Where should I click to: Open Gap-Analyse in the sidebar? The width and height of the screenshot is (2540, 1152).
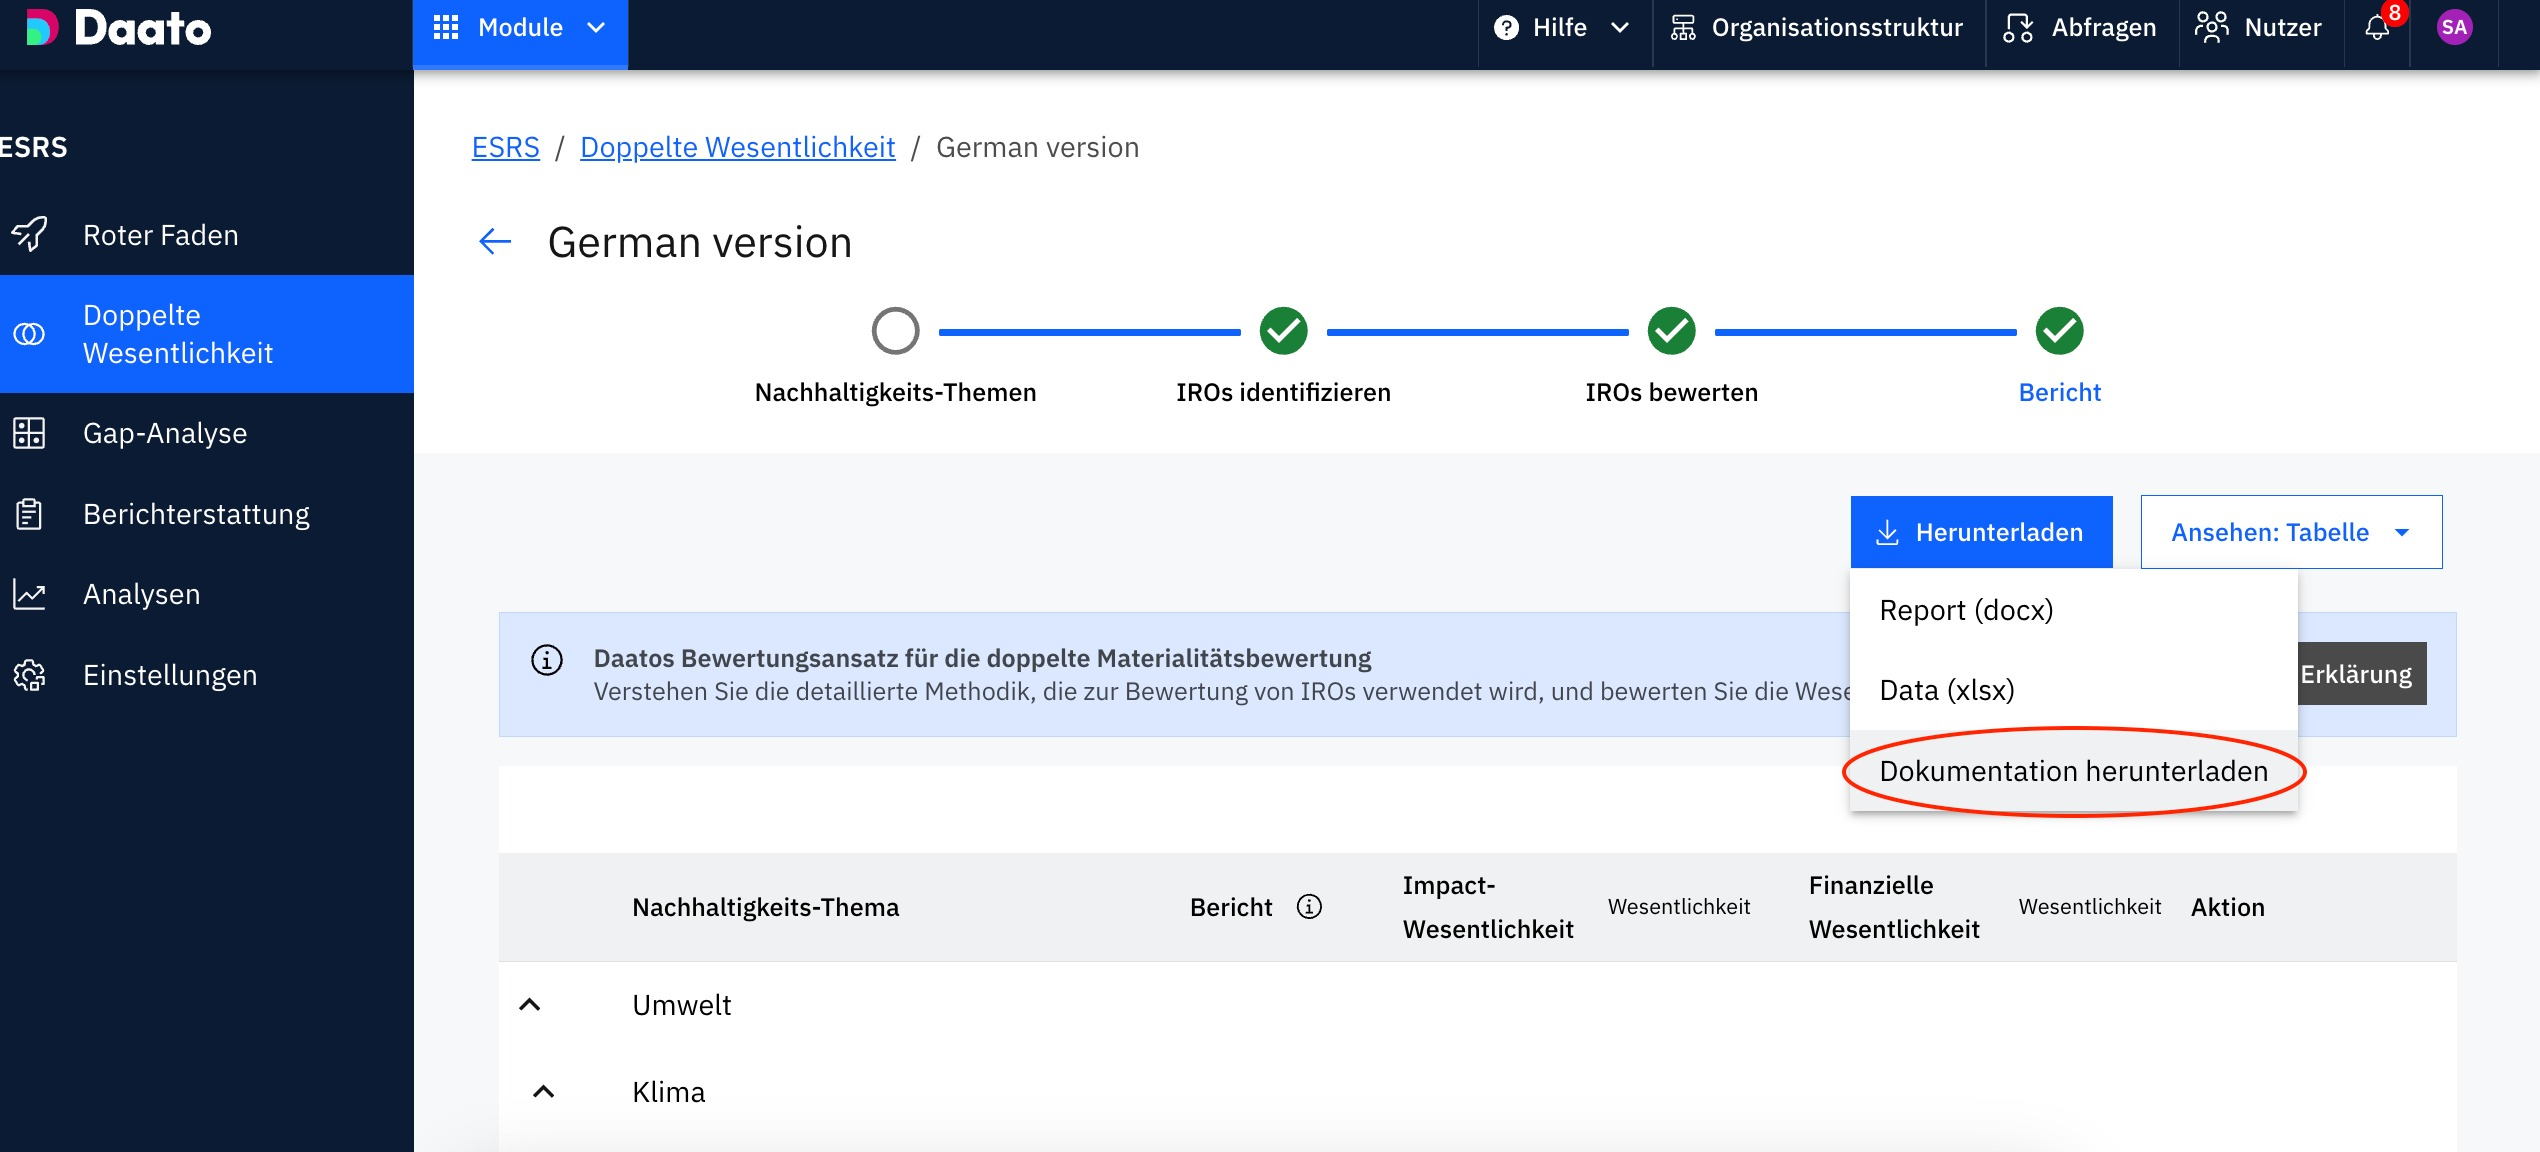(165, 433)
